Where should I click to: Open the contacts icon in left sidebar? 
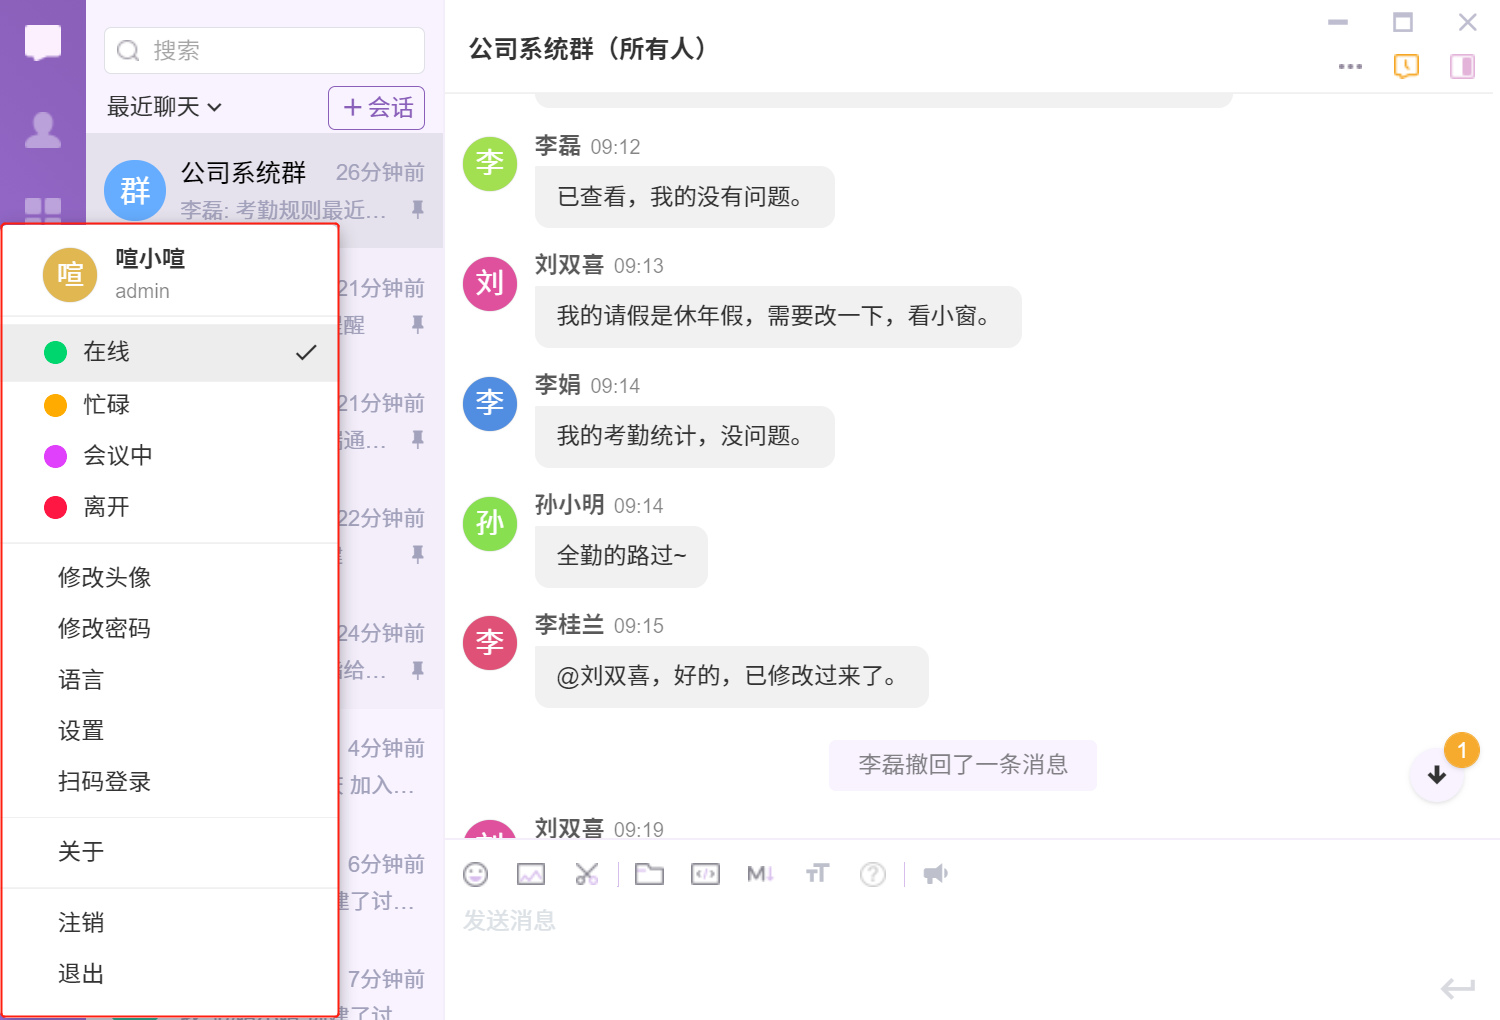point(43,130)
